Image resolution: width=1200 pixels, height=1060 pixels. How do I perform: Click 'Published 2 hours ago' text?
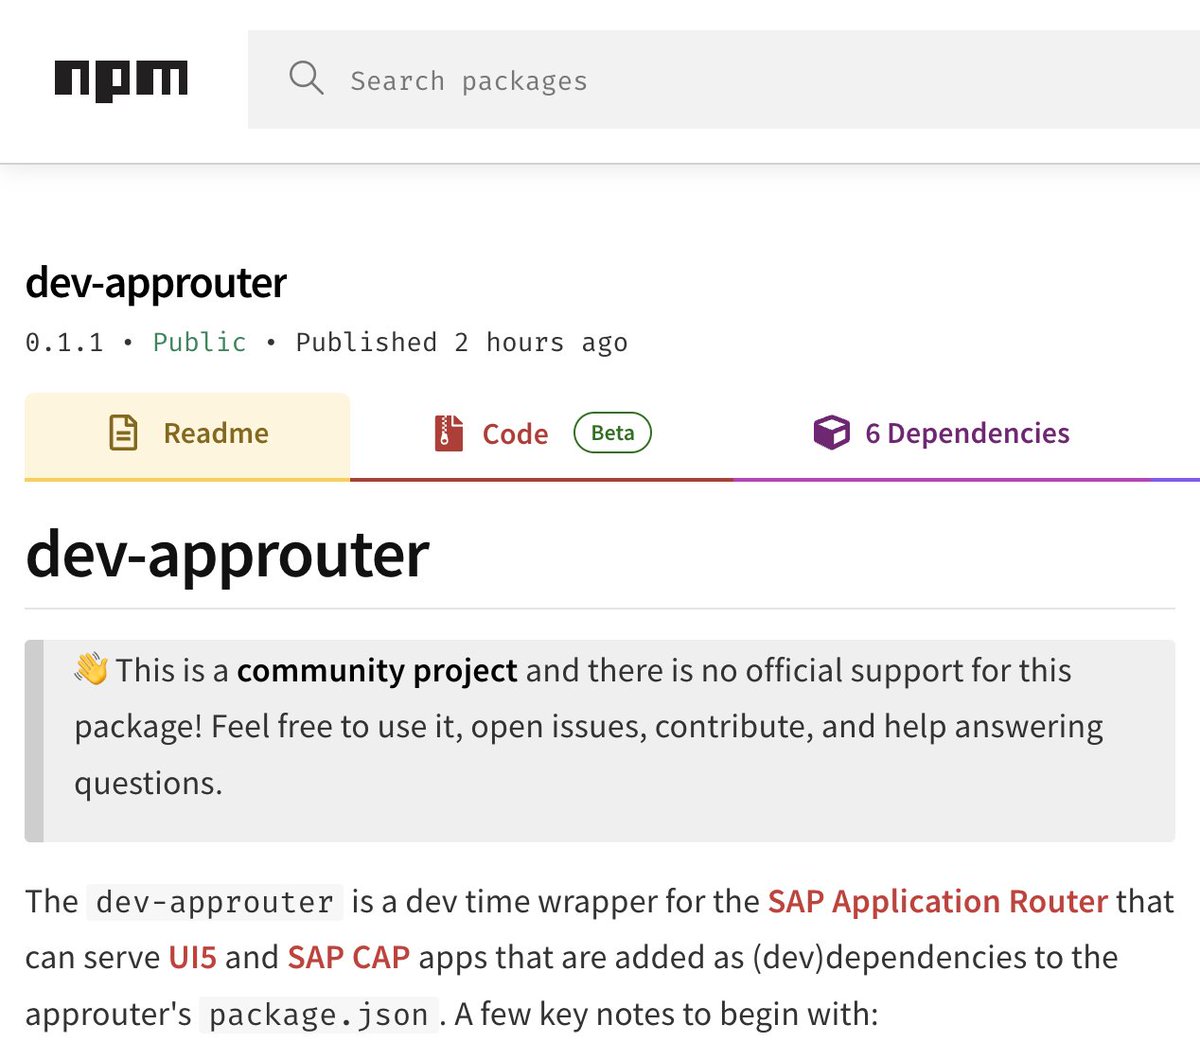(461, 342)
